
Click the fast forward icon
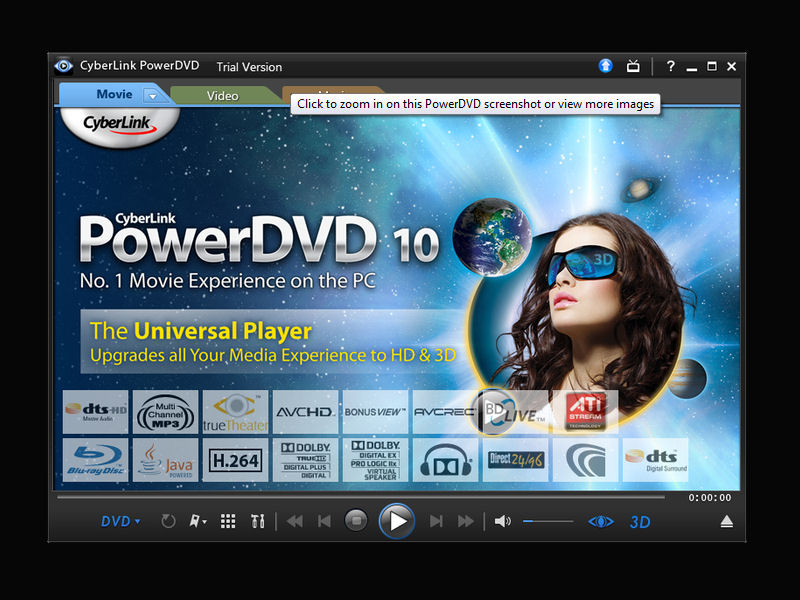point(465,520)
